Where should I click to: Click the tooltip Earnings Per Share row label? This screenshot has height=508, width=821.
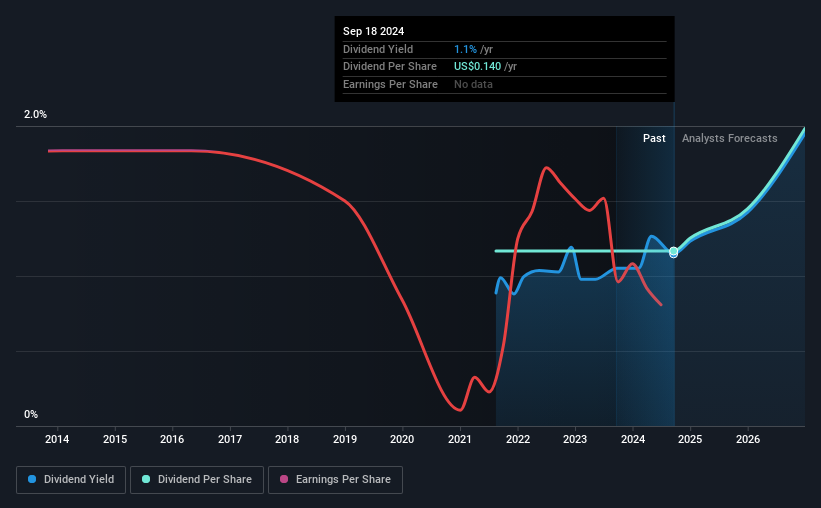(390, 84)
